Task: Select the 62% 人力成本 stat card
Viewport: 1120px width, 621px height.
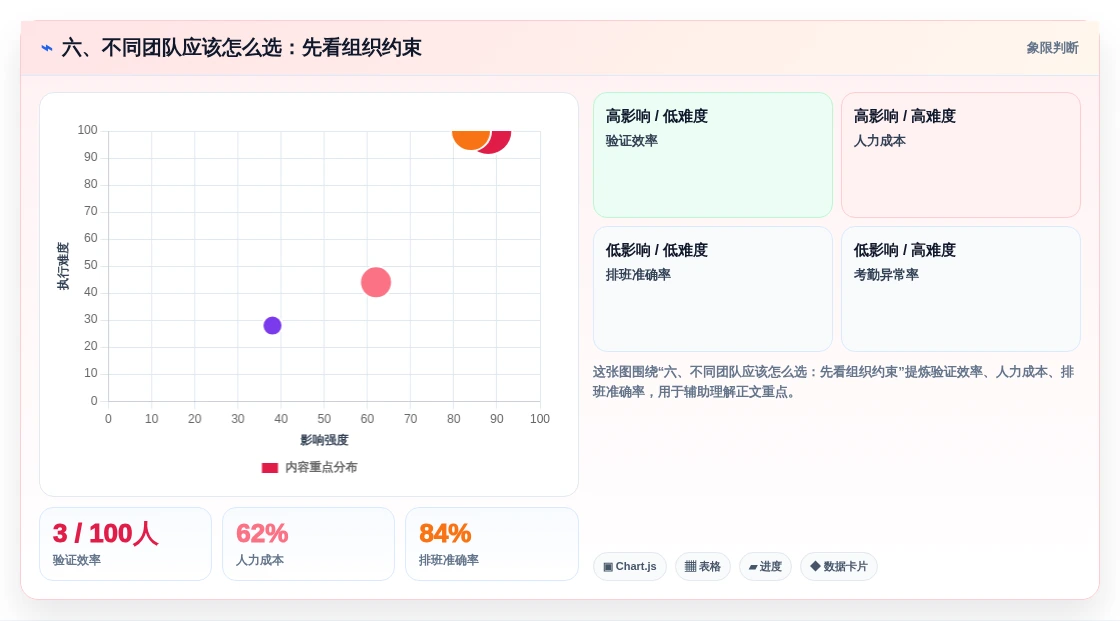Action: point(309,544)
